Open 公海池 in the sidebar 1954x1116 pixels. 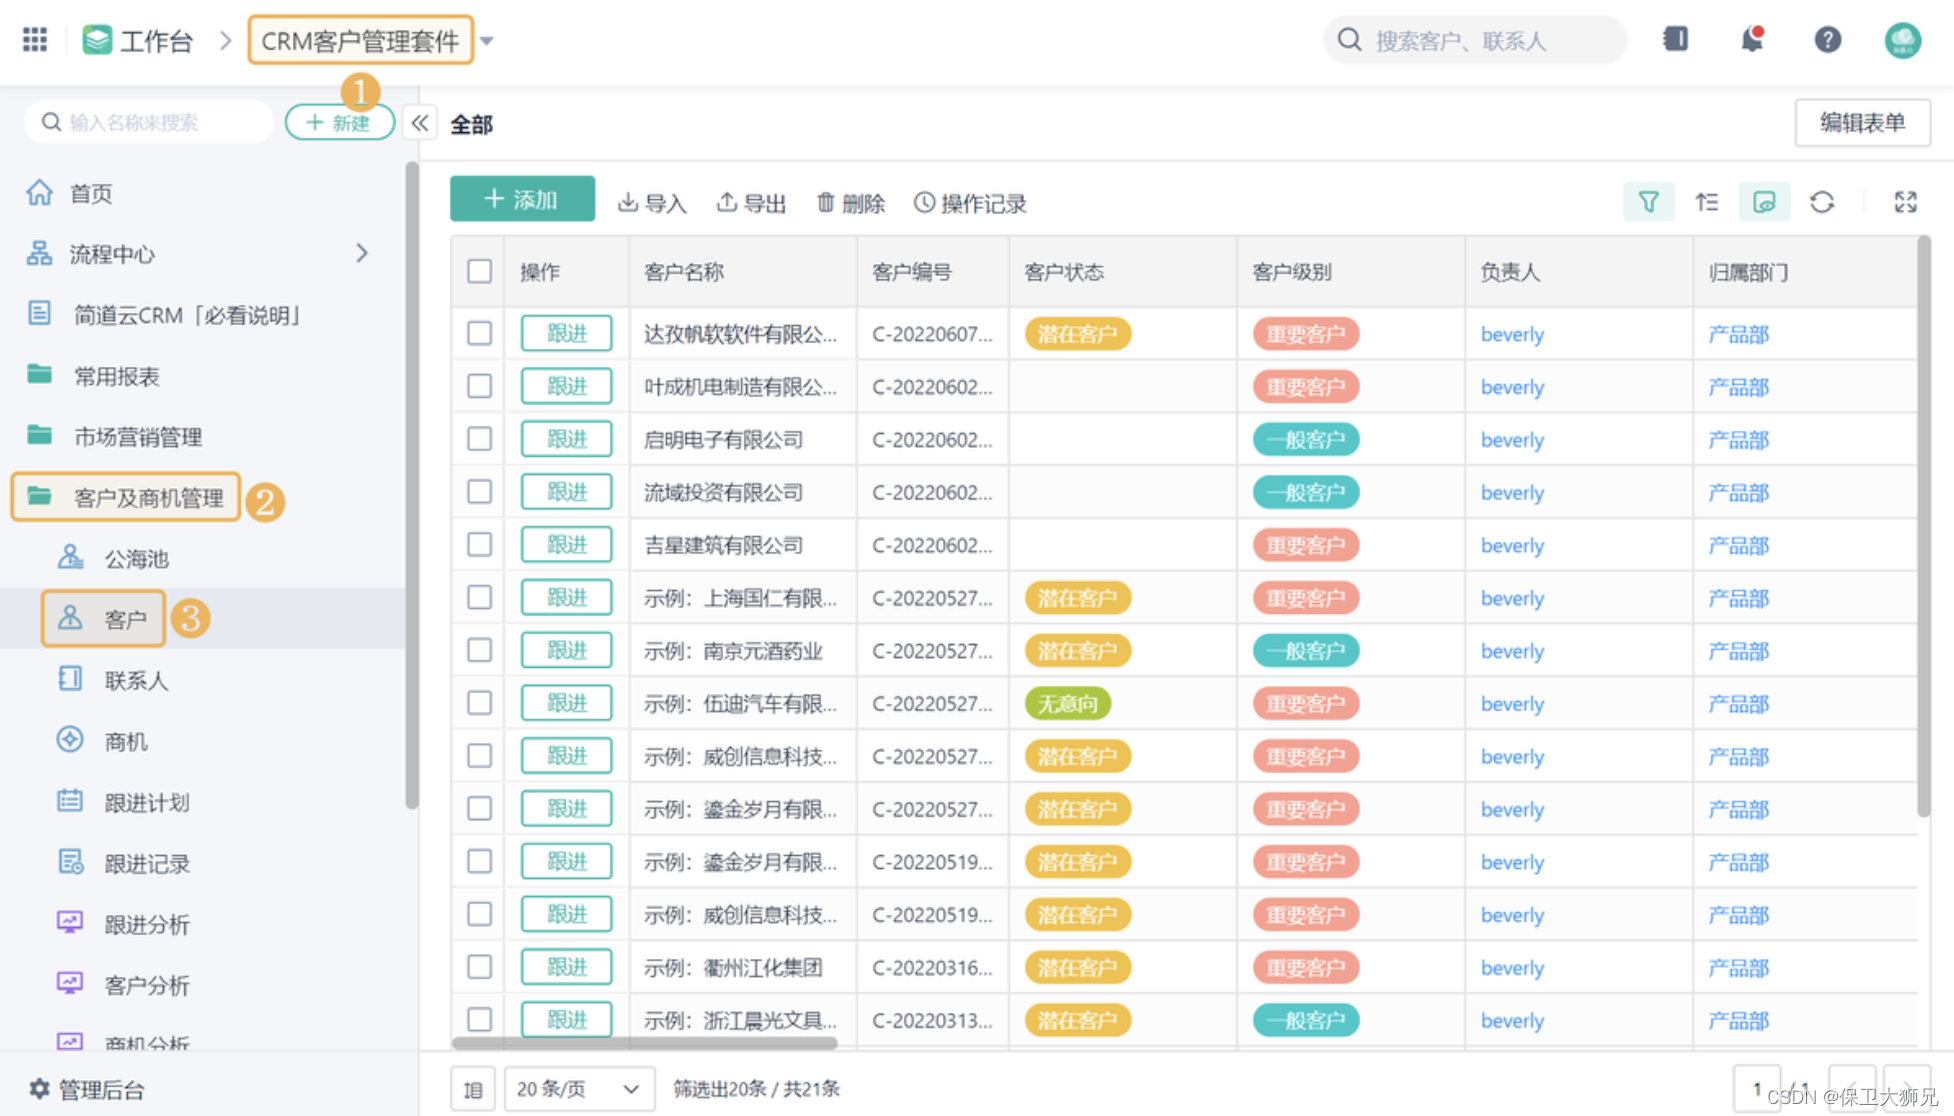pos(136,559)
